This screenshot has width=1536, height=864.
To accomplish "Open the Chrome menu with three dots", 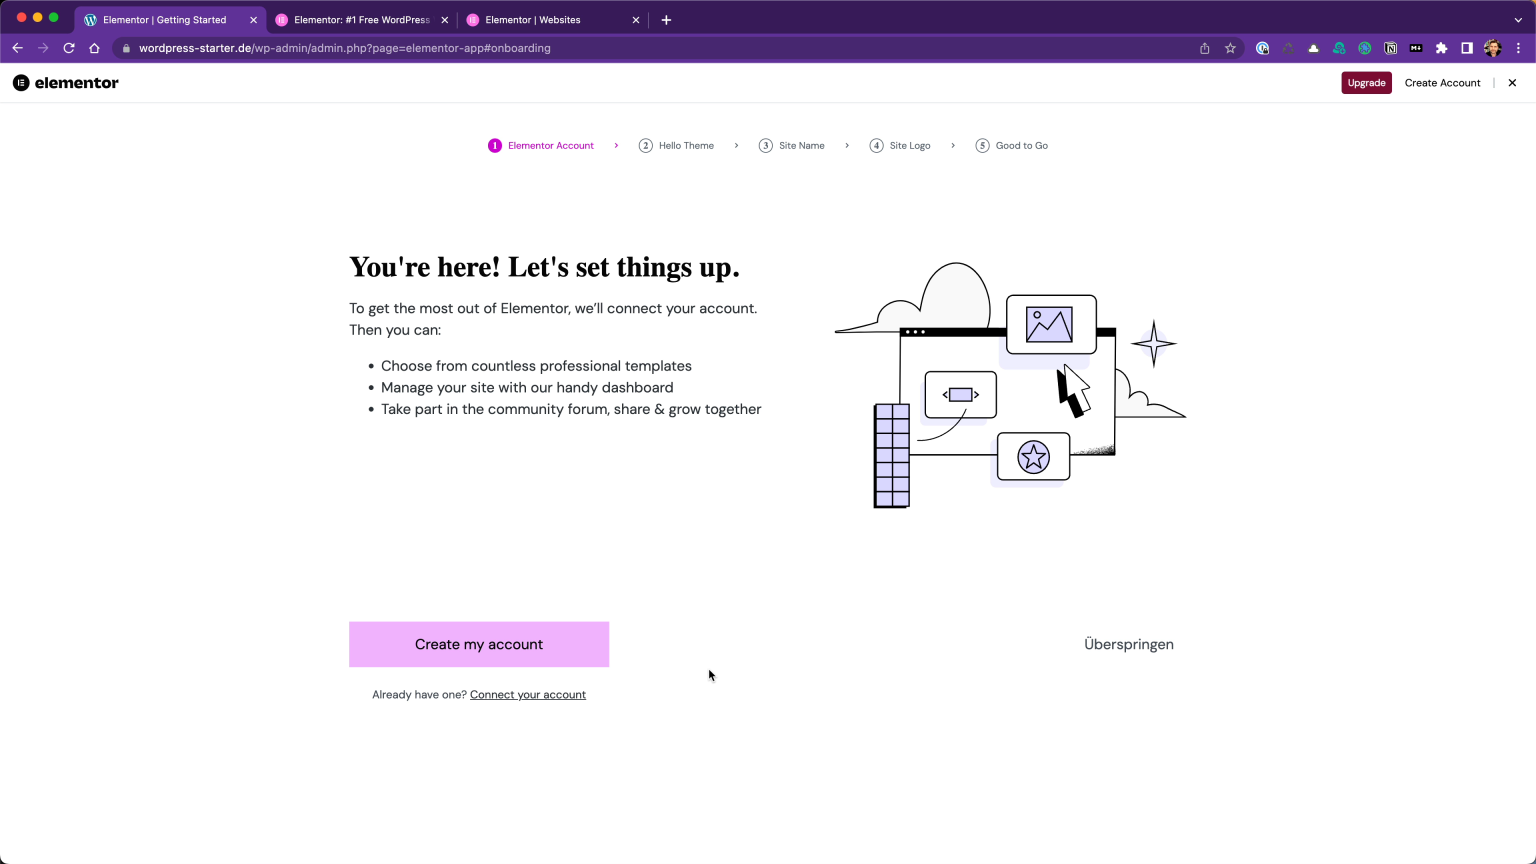I will 1519,48.
